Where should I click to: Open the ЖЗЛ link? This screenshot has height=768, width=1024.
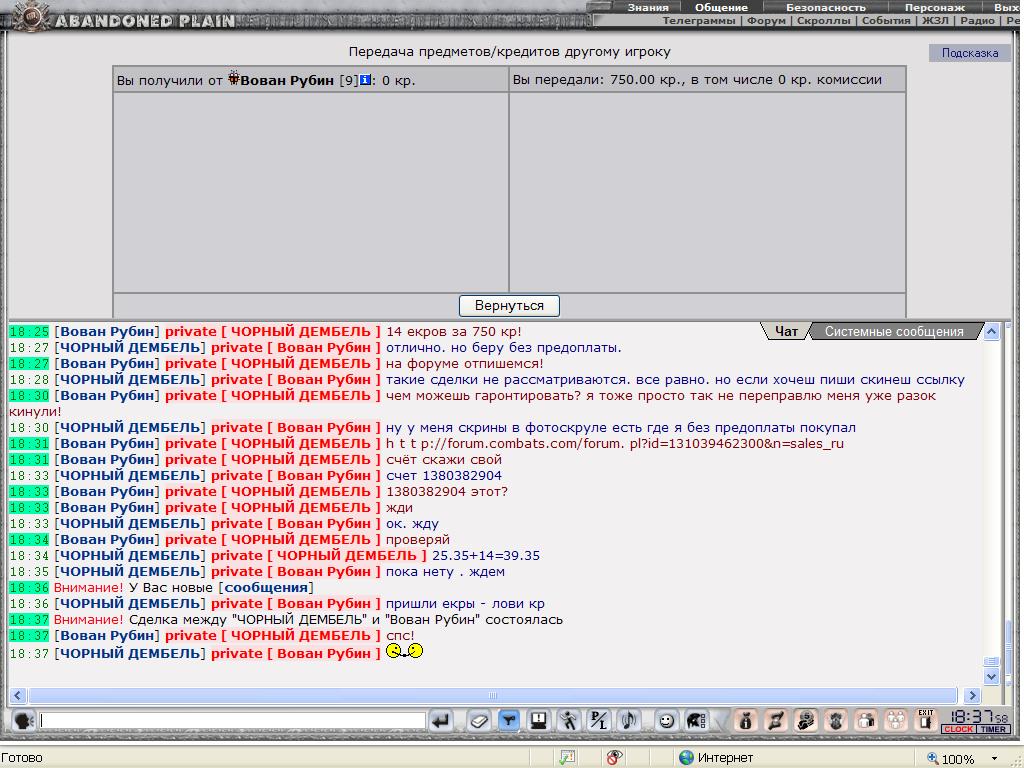935,21
